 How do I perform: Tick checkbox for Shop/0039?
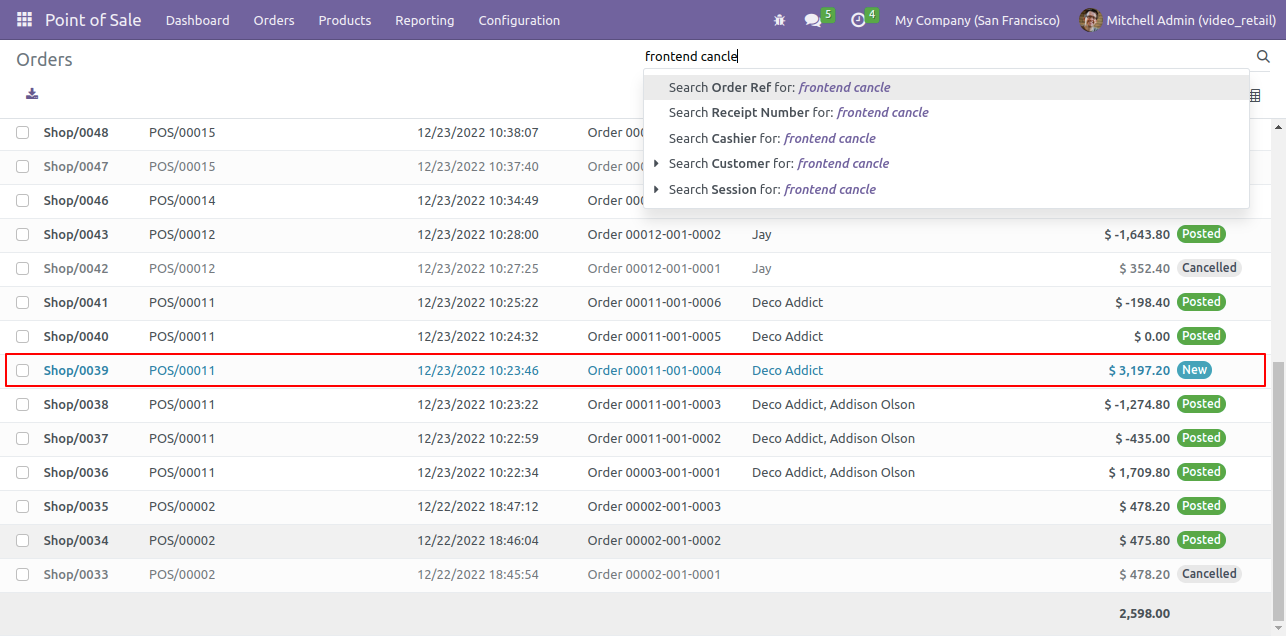(23, 371)
